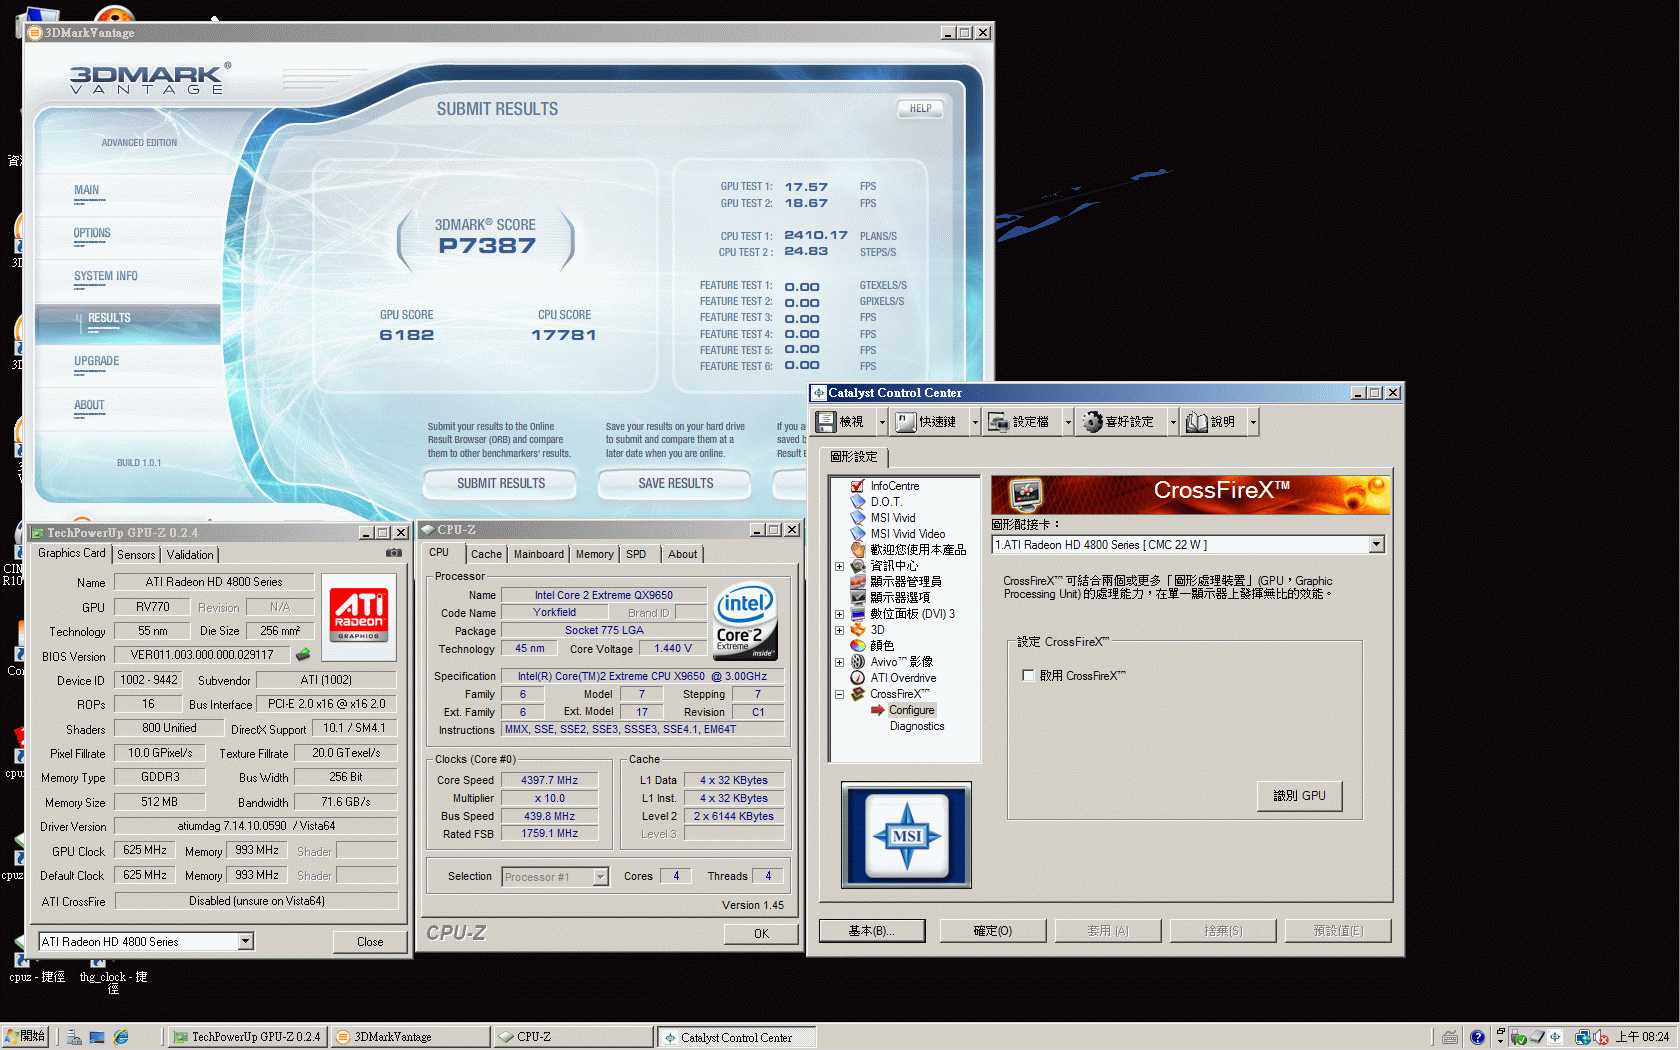Switch to the Validation tab in GPU-Z
The width and height of the screenshot is (1680, 1050).
pyautogui.click(x=190, y=555)
